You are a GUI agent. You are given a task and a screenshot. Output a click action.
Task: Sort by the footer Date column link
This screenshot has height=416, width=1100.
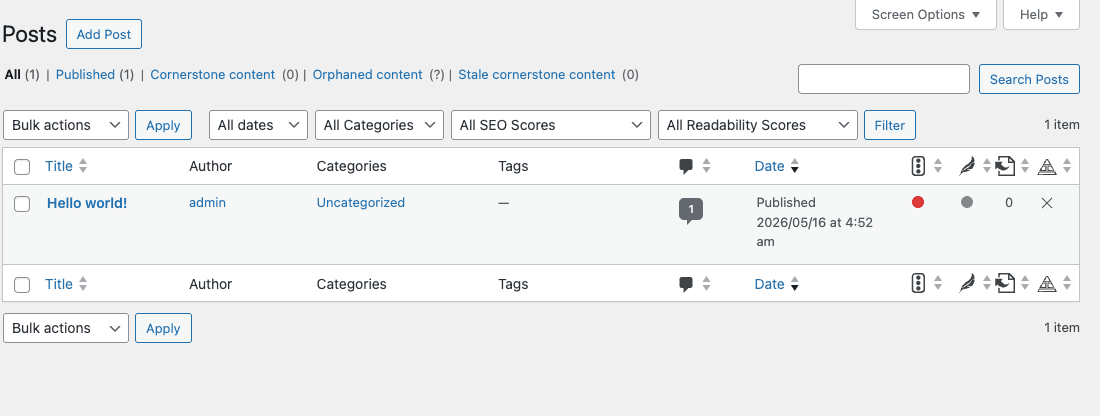tap(769, 284)
